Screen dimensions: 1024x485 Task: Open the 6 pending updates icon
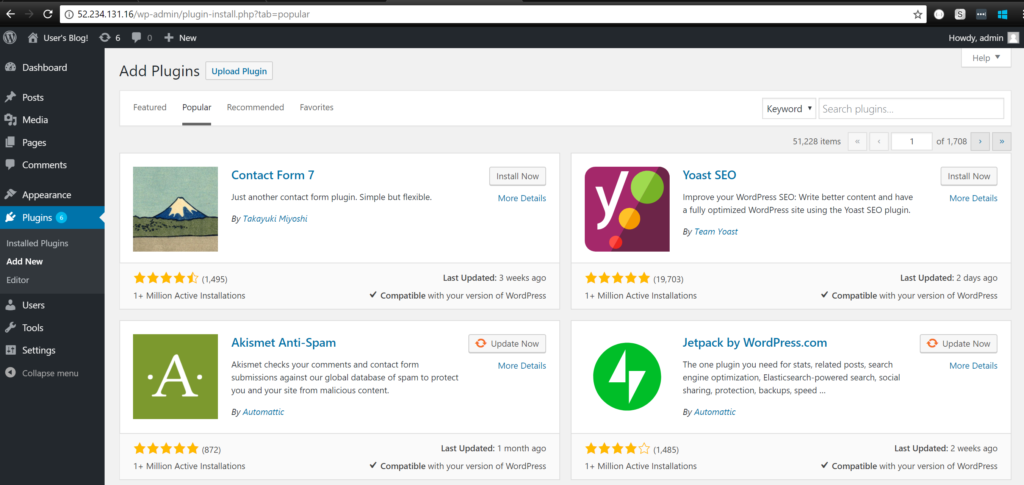click(x=110, y=38)
